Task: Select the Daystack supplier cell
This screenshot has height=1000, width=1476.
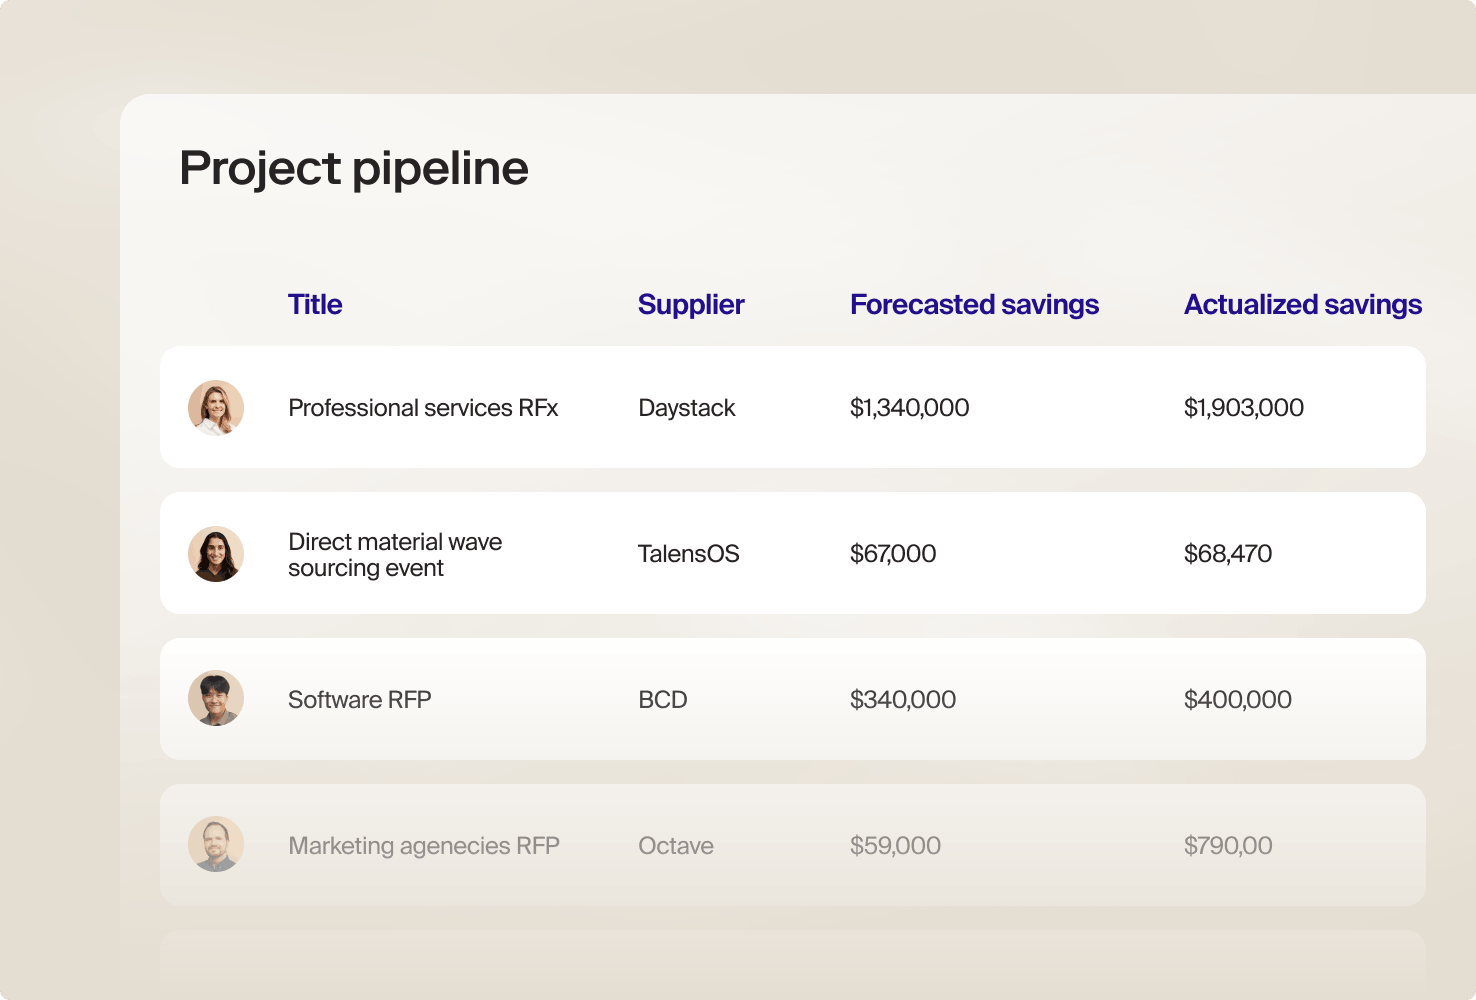Action: tap(687, 408)
